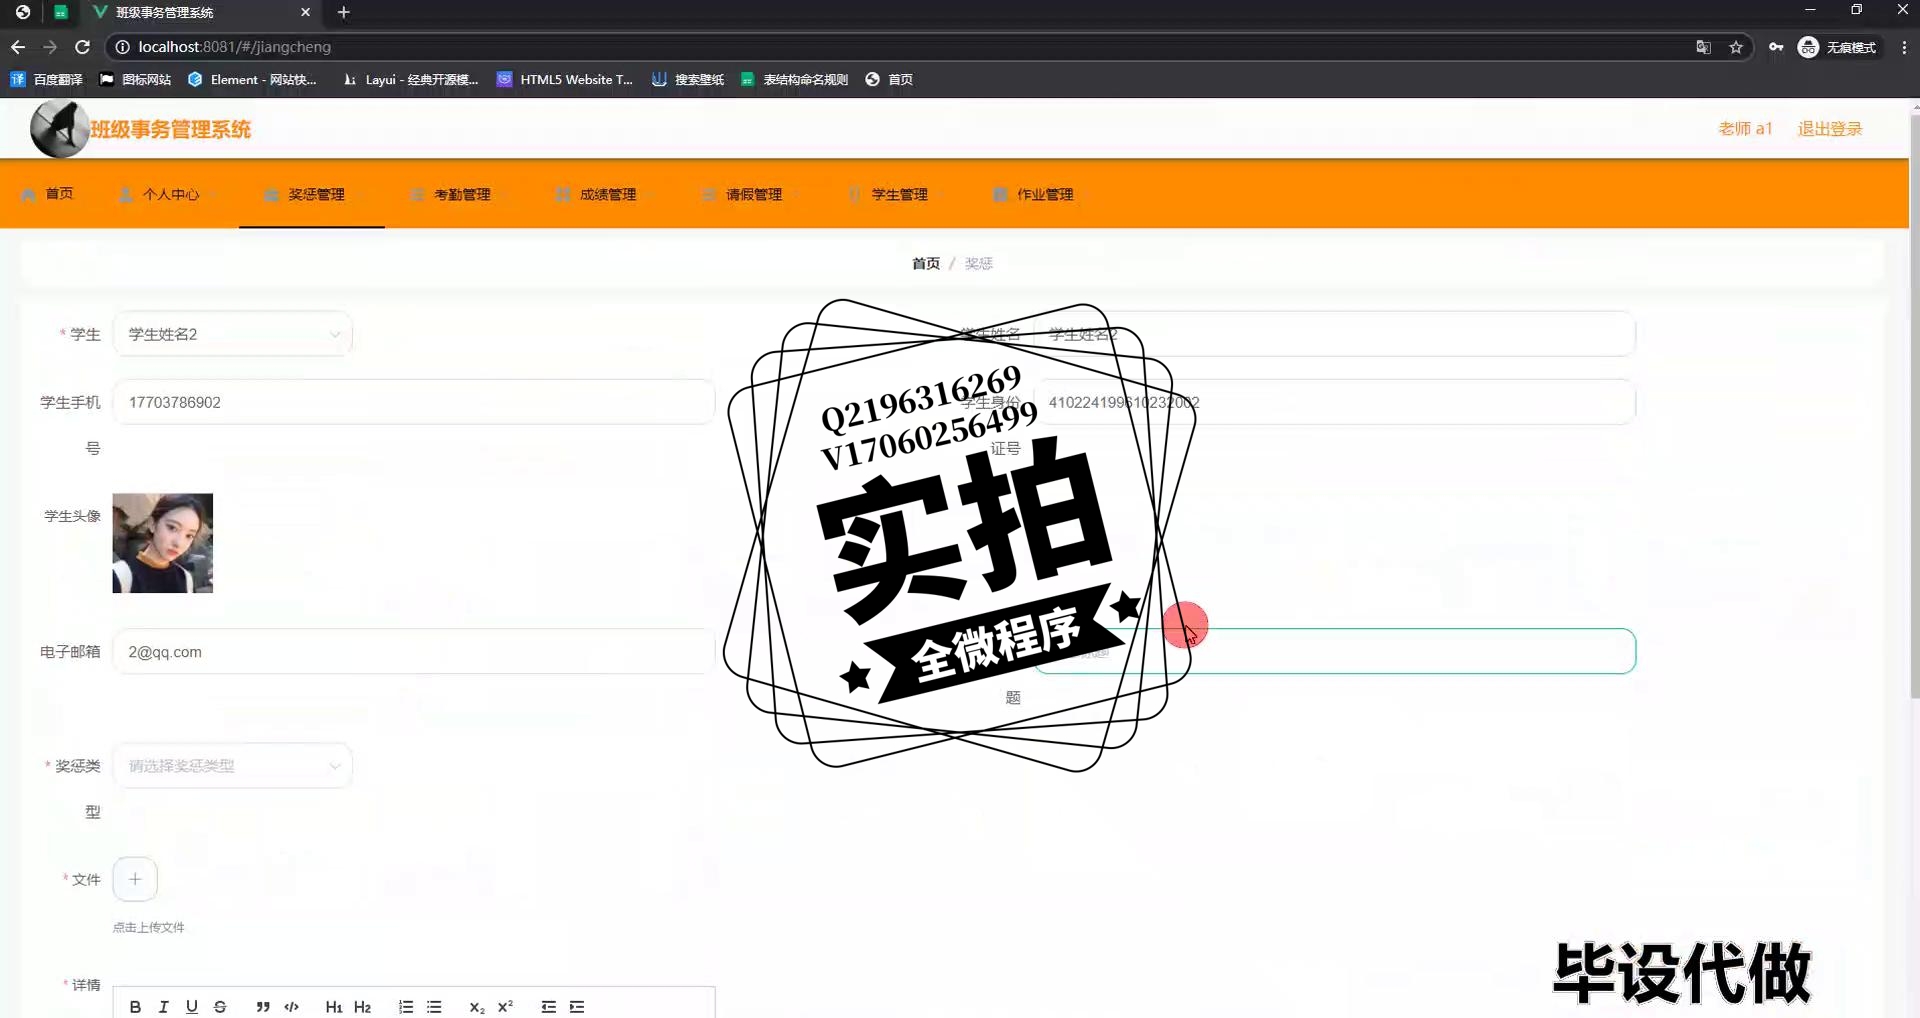Go to 首页 in the breadcrumb

[926, 263]
